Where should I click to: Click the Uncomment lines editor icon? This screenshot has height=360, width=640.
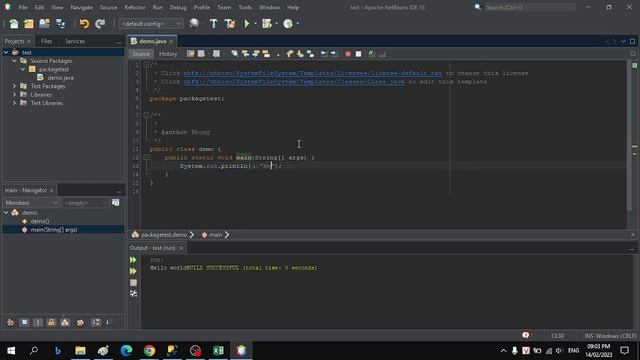pyautogui.click(x=382, y=54)
